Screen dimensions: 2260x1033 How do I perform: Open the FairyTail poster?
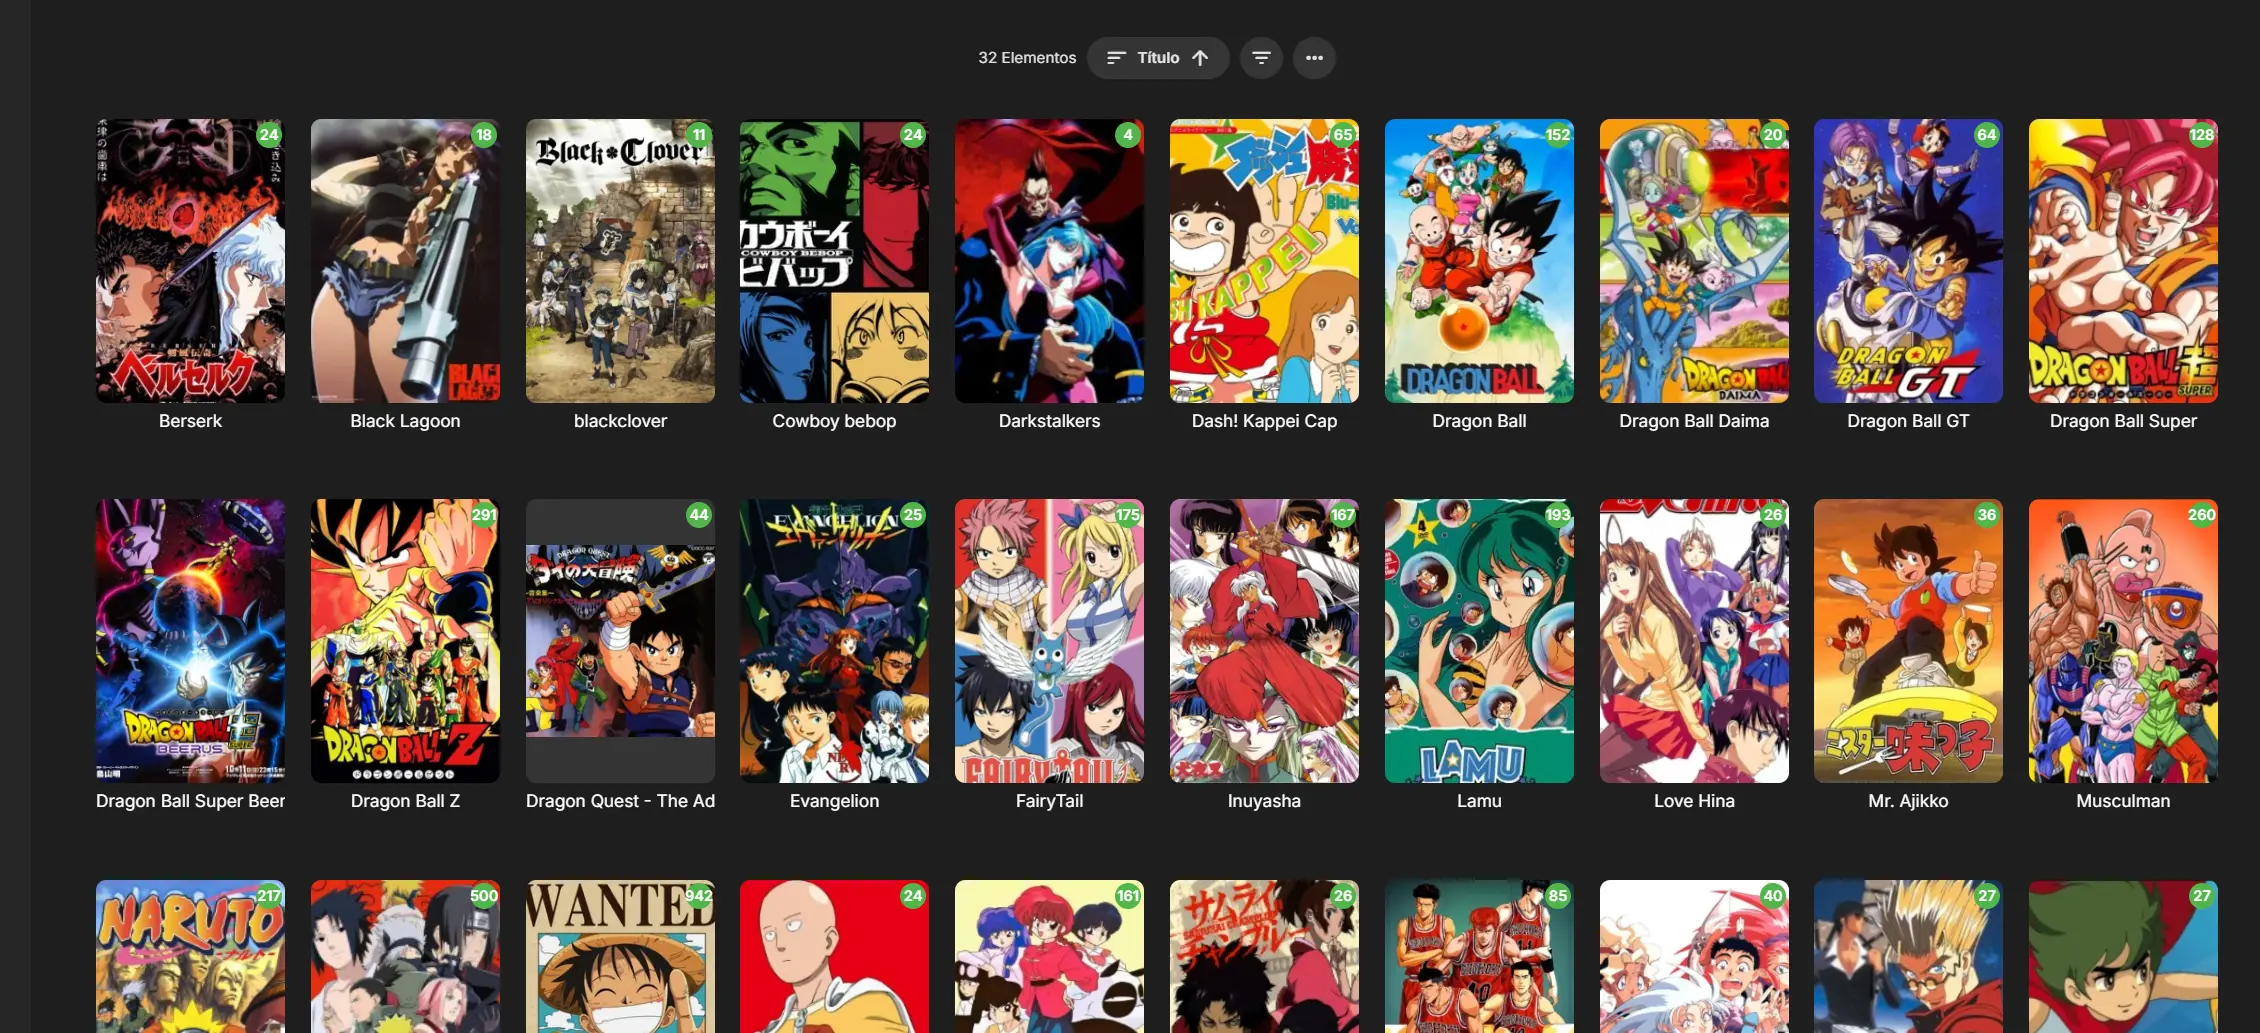pyautogui.click(x=1049, y=641)
